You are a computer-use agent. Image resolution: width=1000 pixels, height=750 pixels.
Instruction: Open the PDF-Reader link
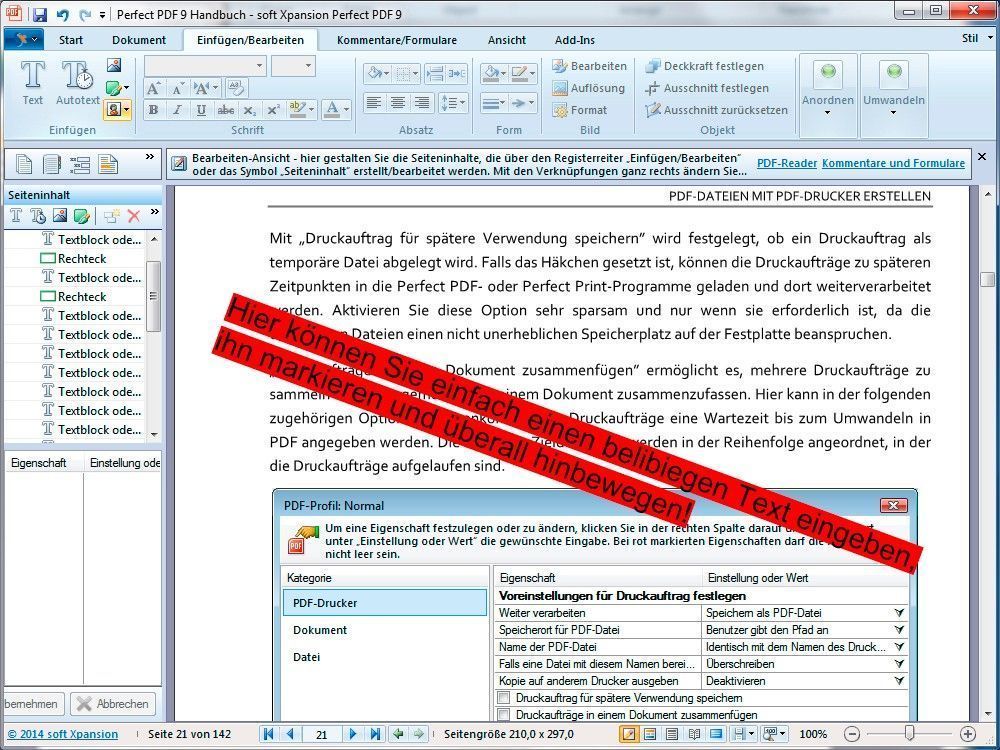786,163
